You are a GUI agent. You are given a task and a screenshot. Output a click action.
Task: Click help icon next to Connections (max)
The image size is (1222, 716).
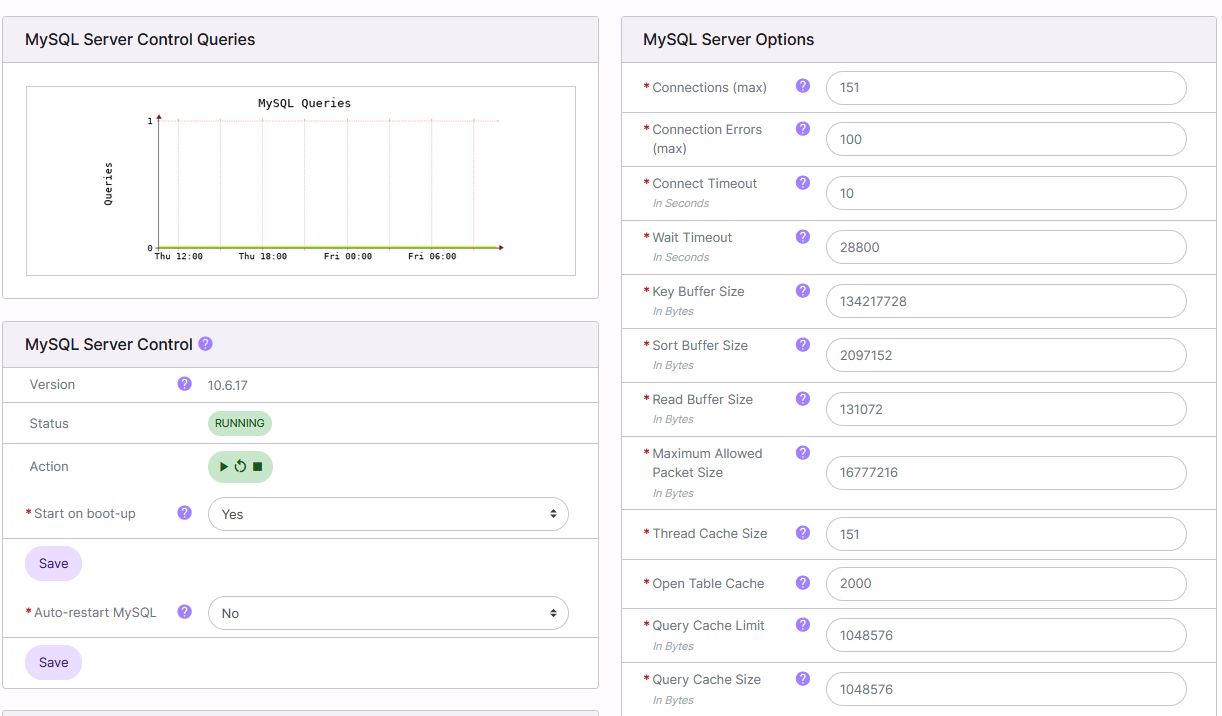point(802,86)
